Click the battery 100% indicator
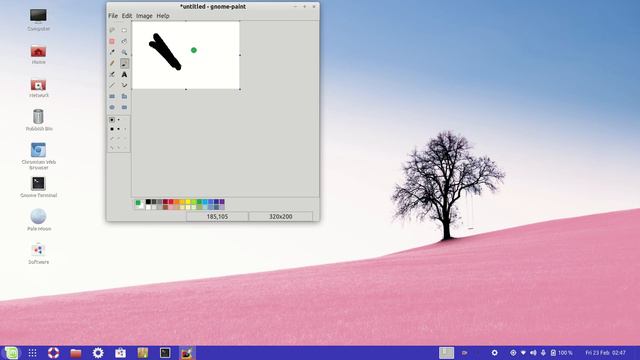The width and height of the screenshot is (640, 360). pos(562,353)
